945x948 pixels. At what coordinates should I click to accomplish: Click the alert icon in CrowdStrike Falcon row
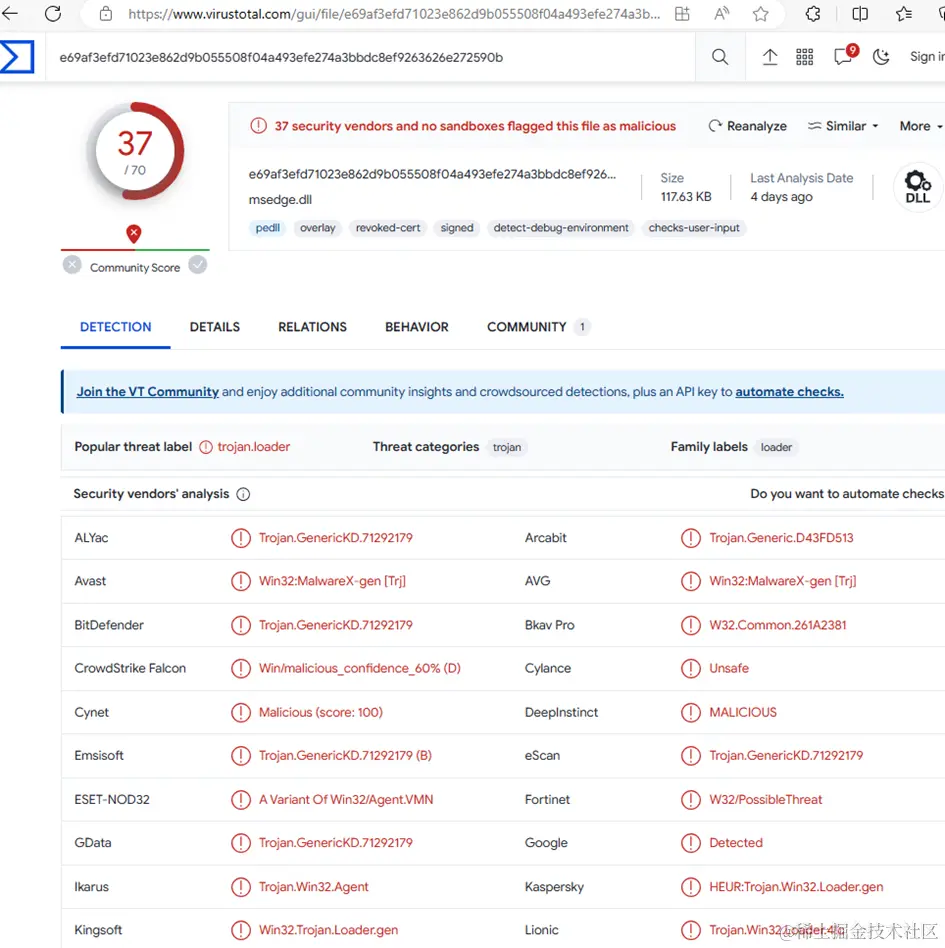[x=241, y=668]
